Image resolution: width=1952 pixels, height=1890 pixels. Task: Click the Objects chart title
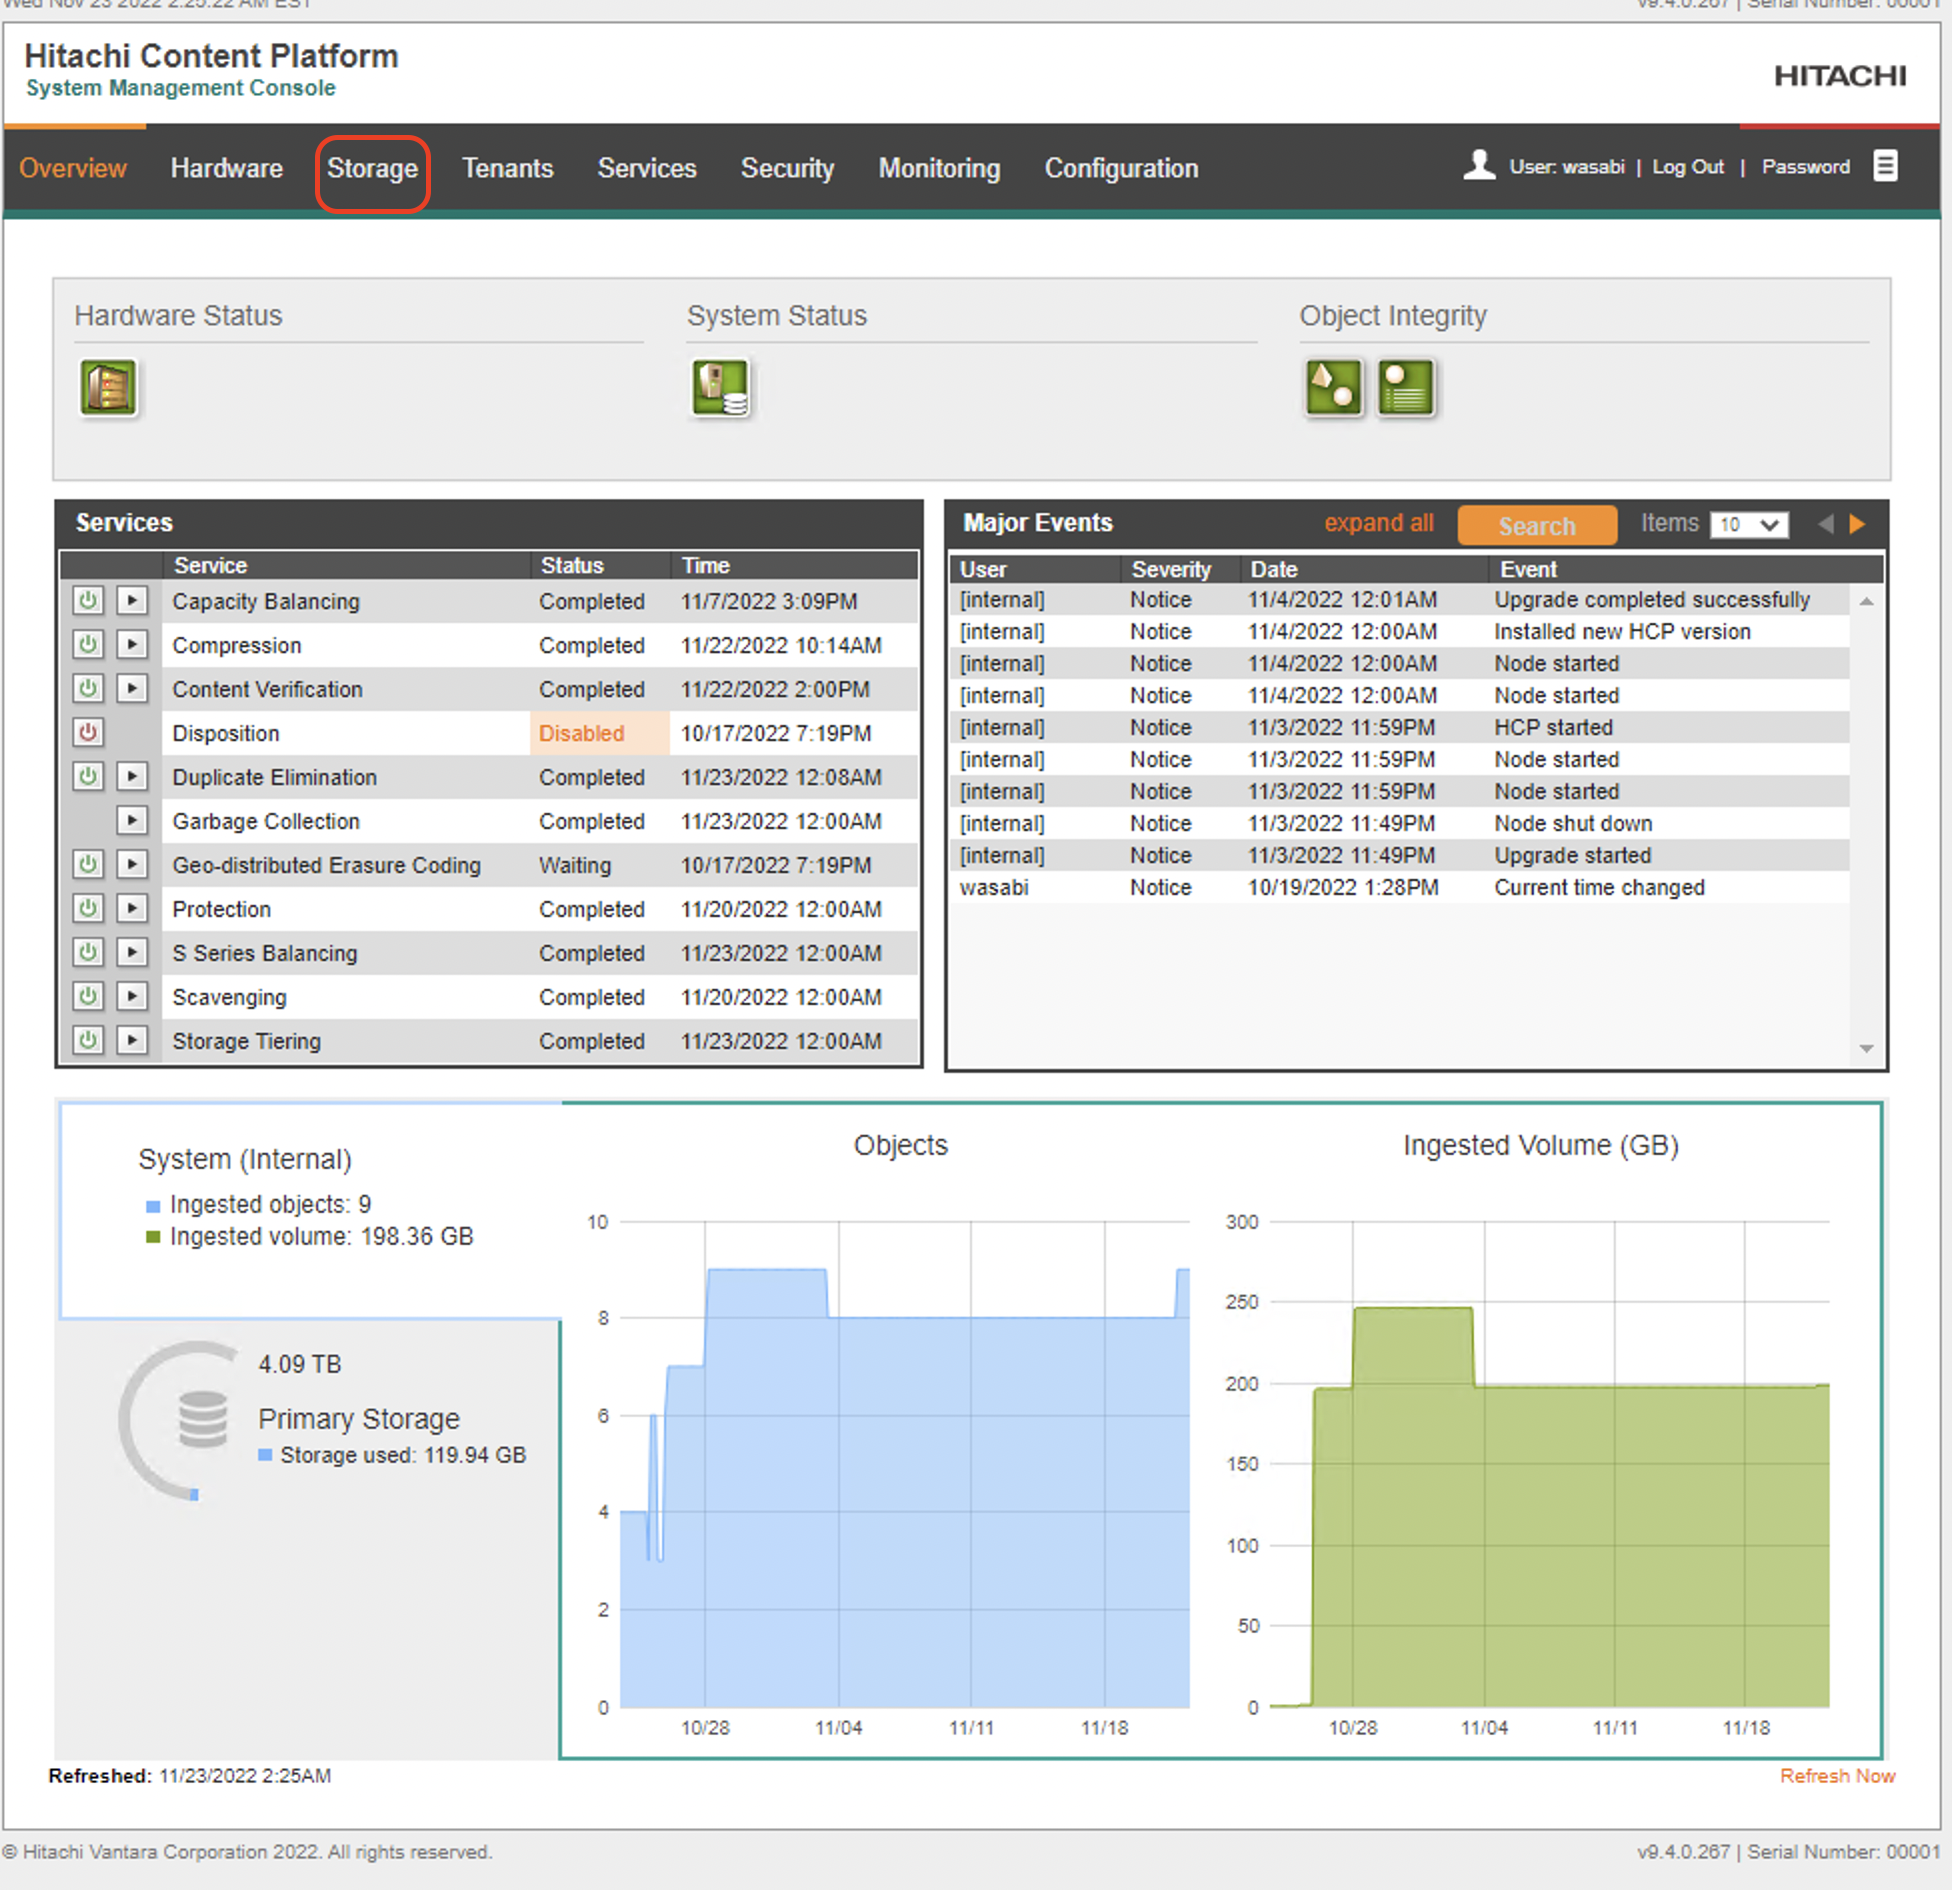(900, 1145)
